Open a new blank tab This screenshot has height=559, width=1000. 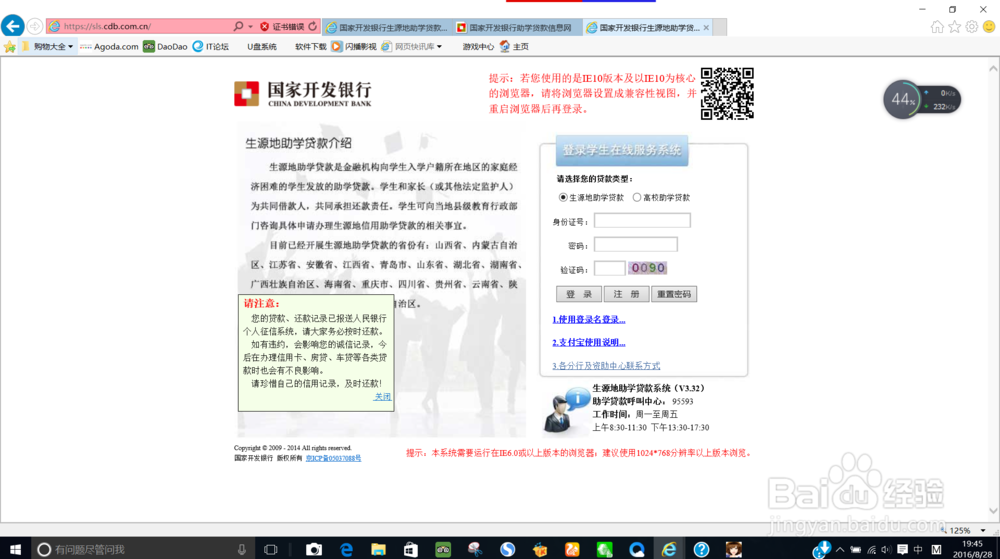(719, 27)
